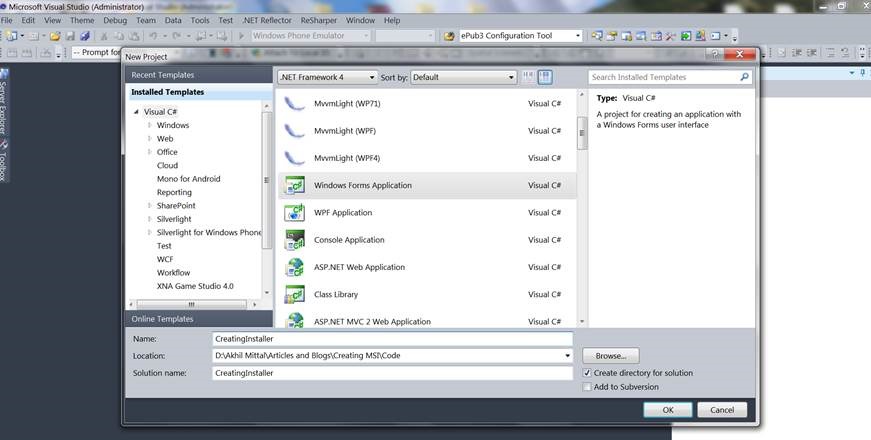Click the Browse... button

click(610, 356)
